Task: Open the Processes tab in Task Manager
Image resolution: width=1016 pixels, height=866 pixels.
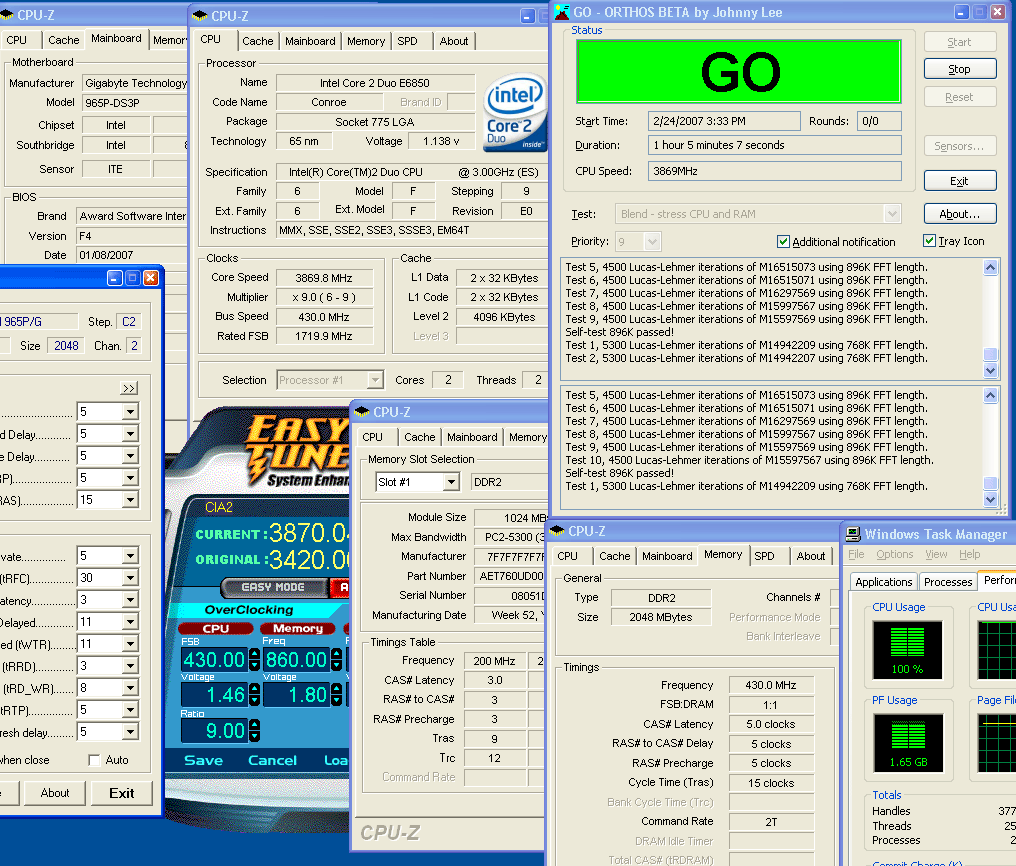Action: [x=947, y=582]
